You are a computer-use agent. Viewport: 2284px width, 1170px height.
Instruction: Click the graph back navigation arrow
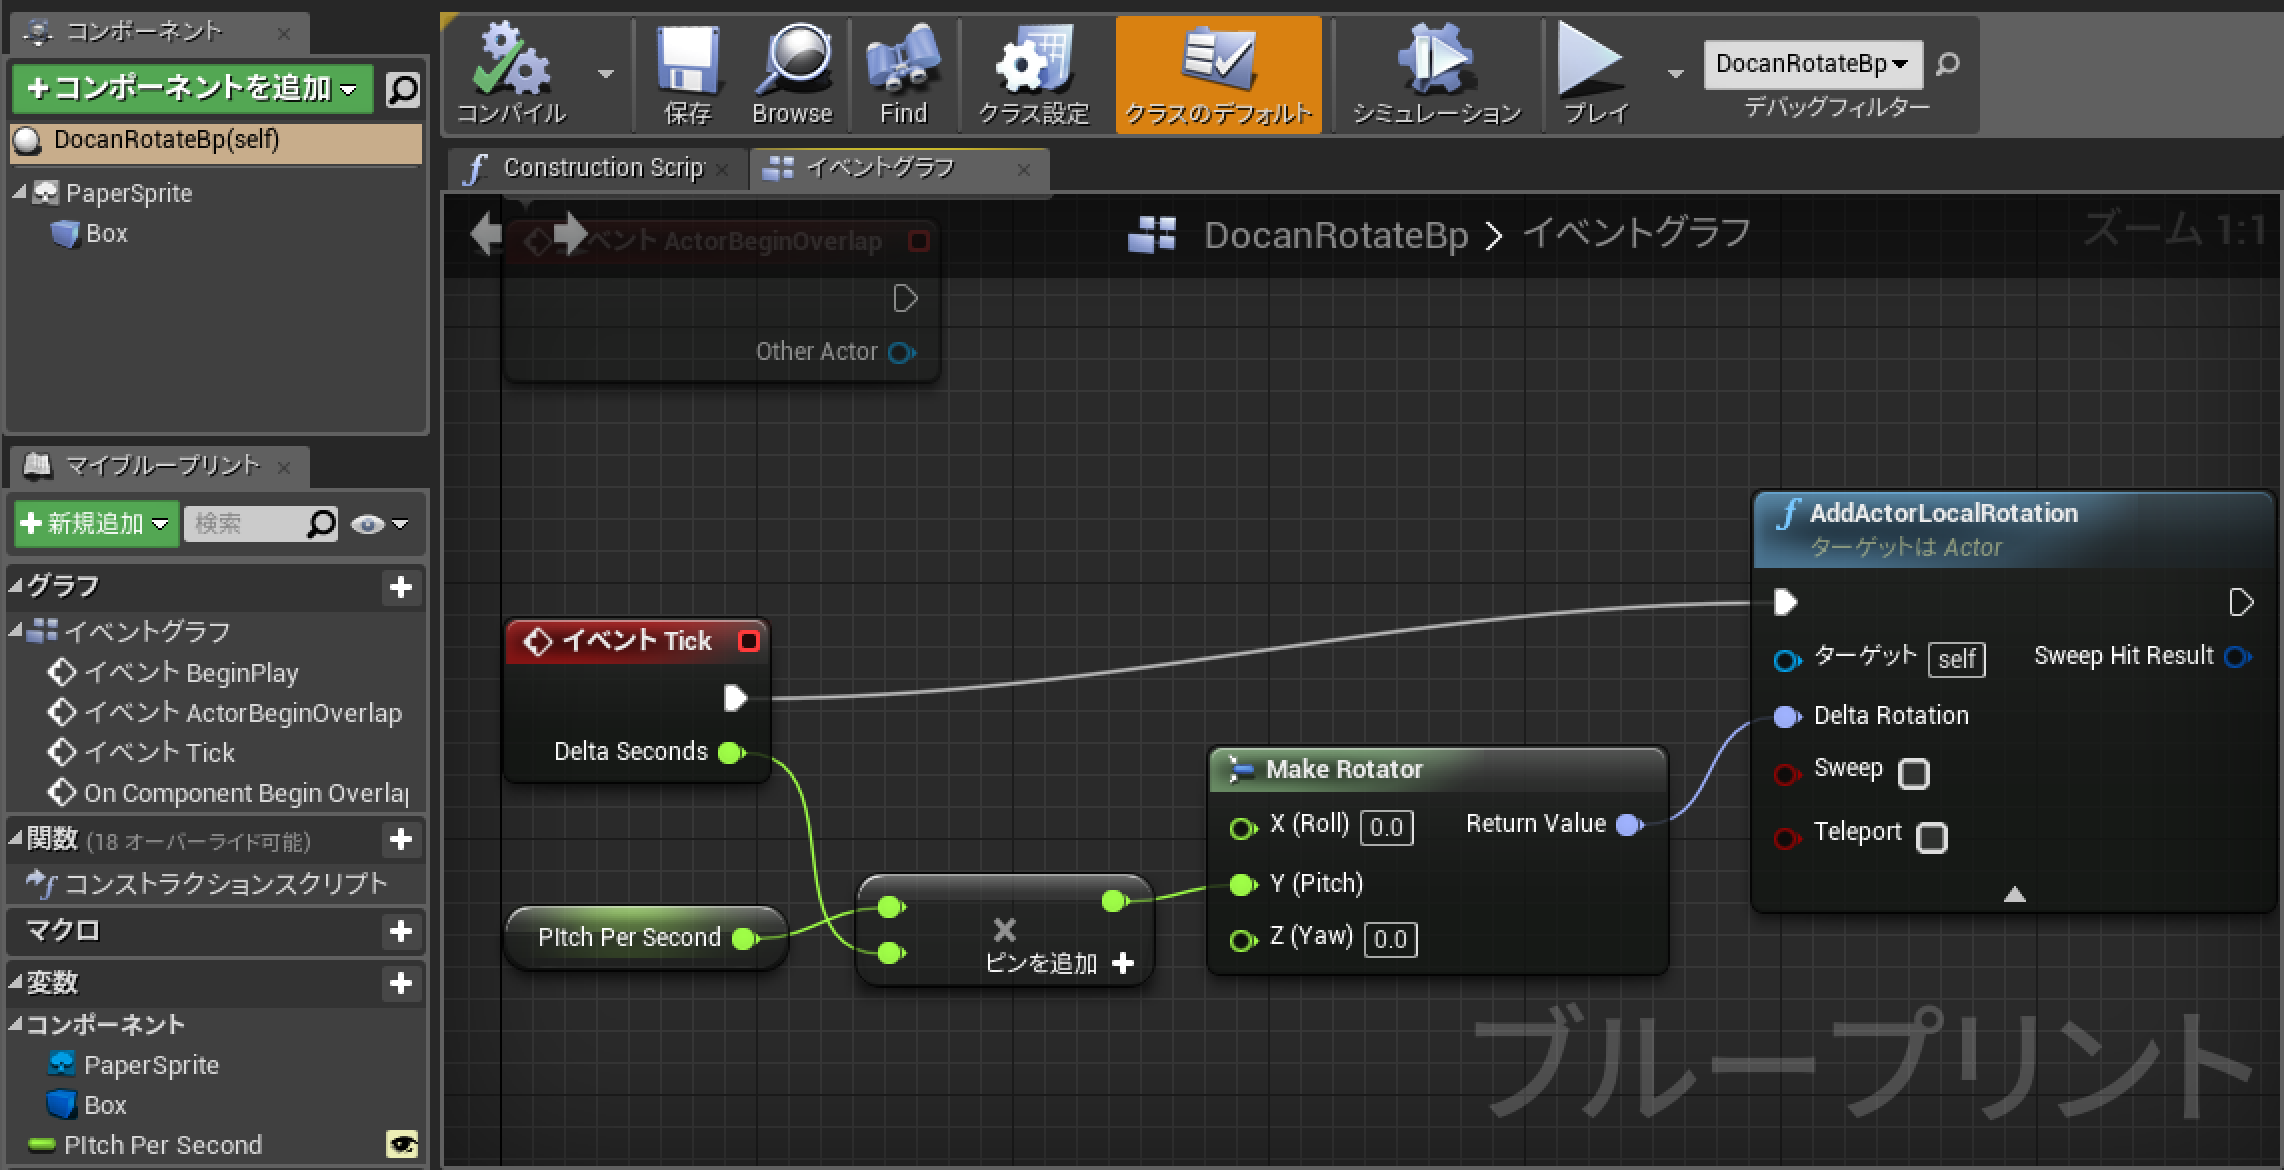point(487,234)
